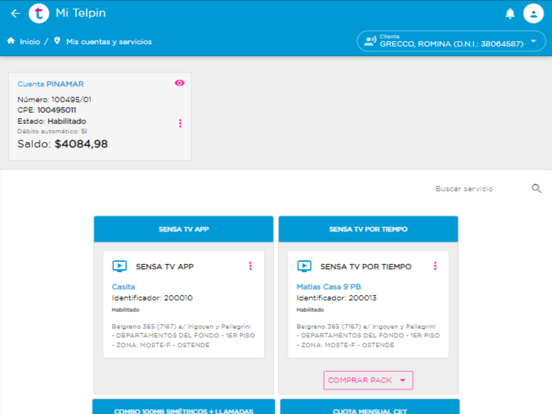Open the user profile avatar
The height and width of the screenshot is (414, 552).
[x=533, y=13]
